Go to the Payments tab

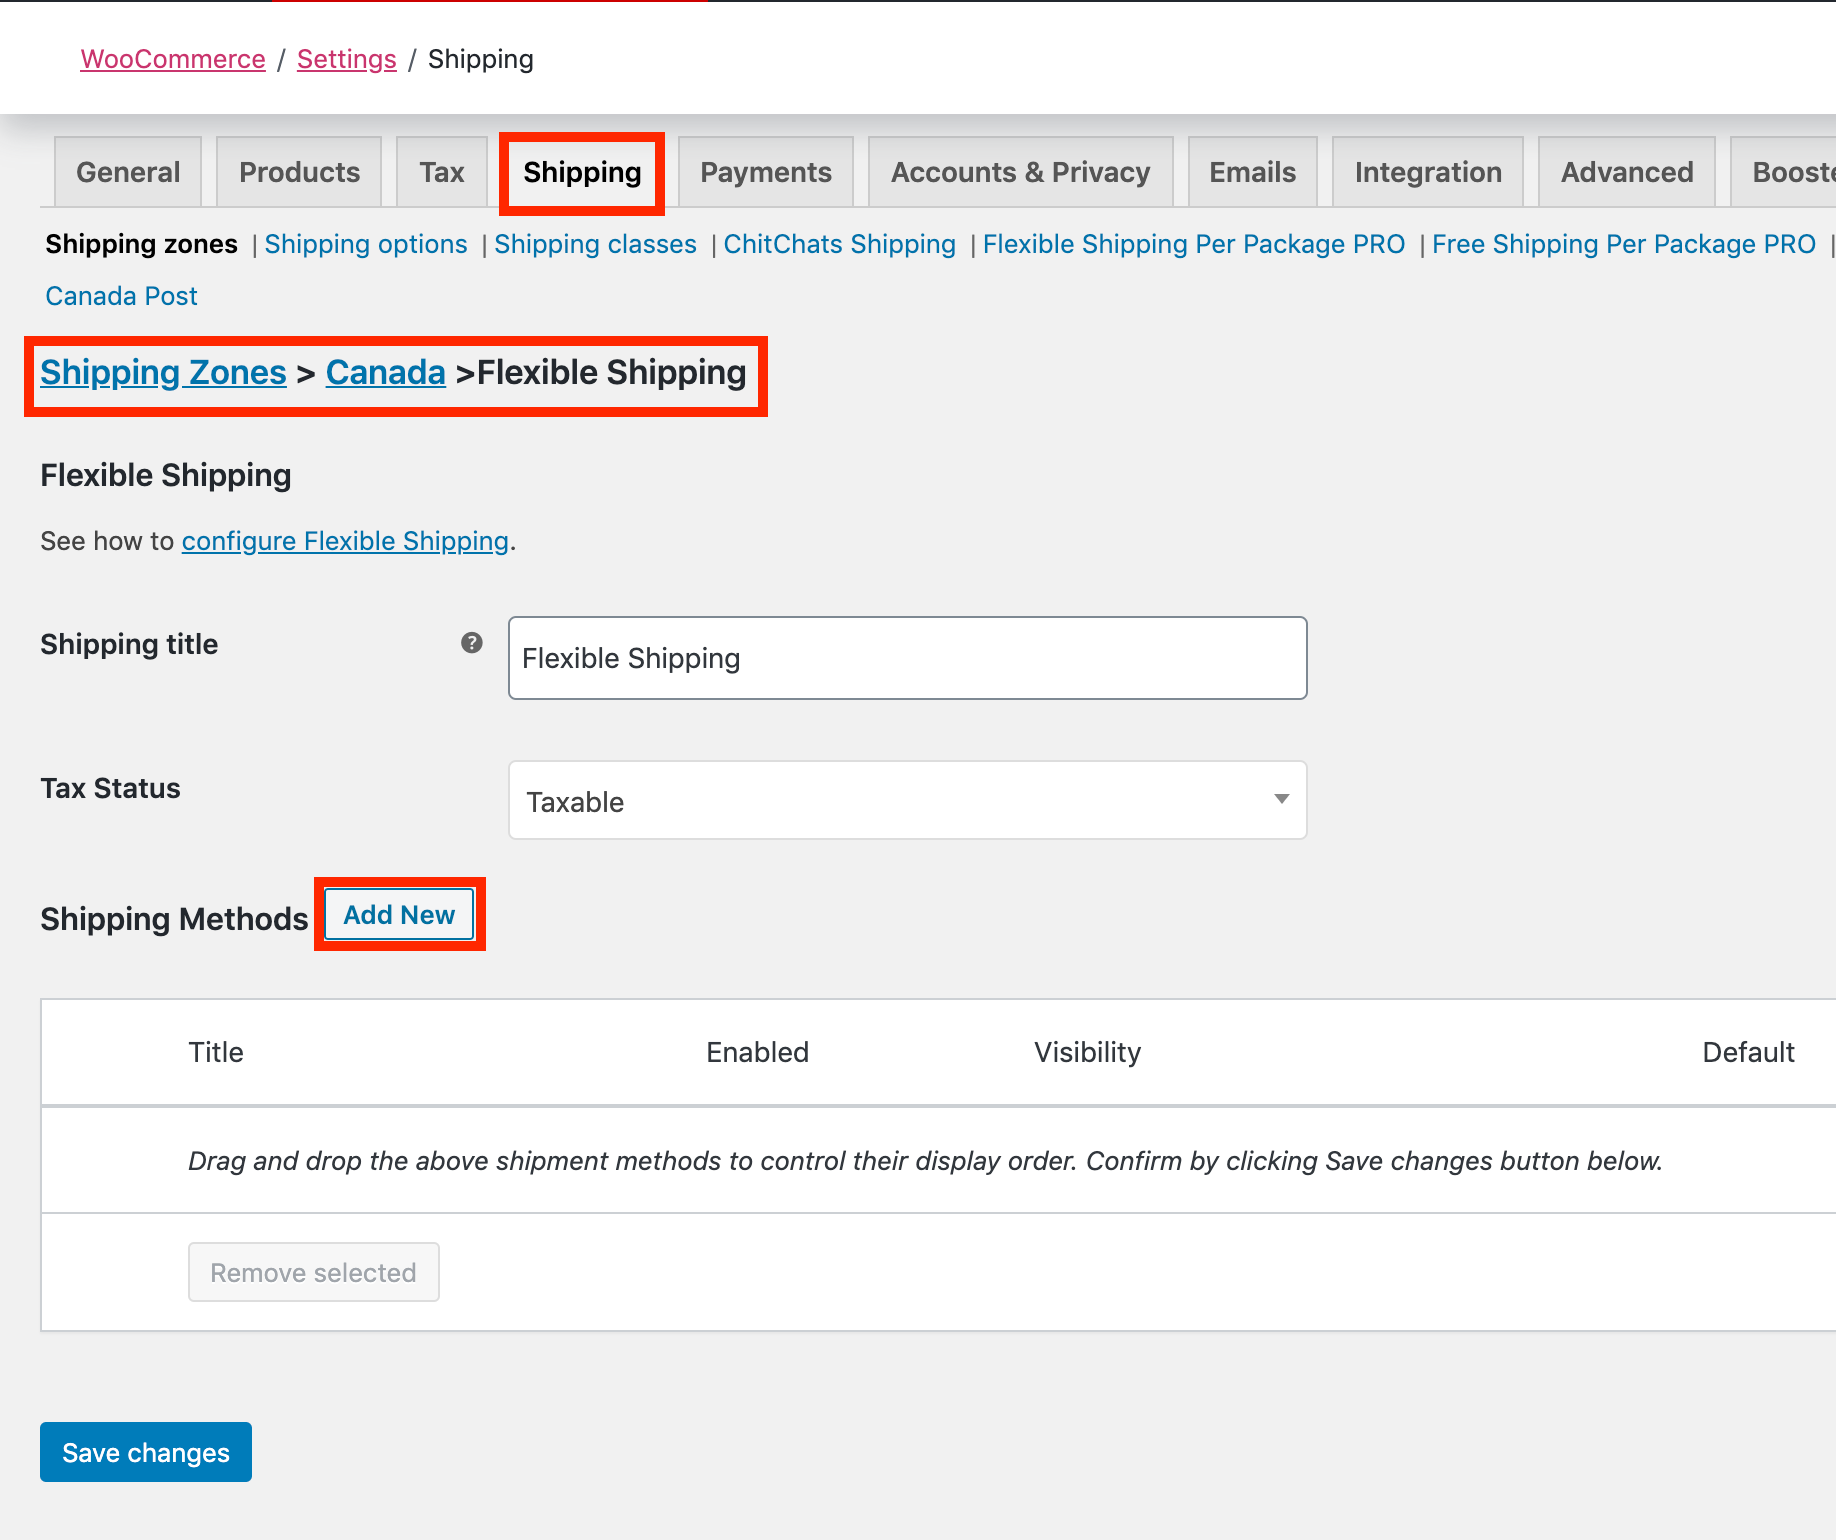coord(766,172)
